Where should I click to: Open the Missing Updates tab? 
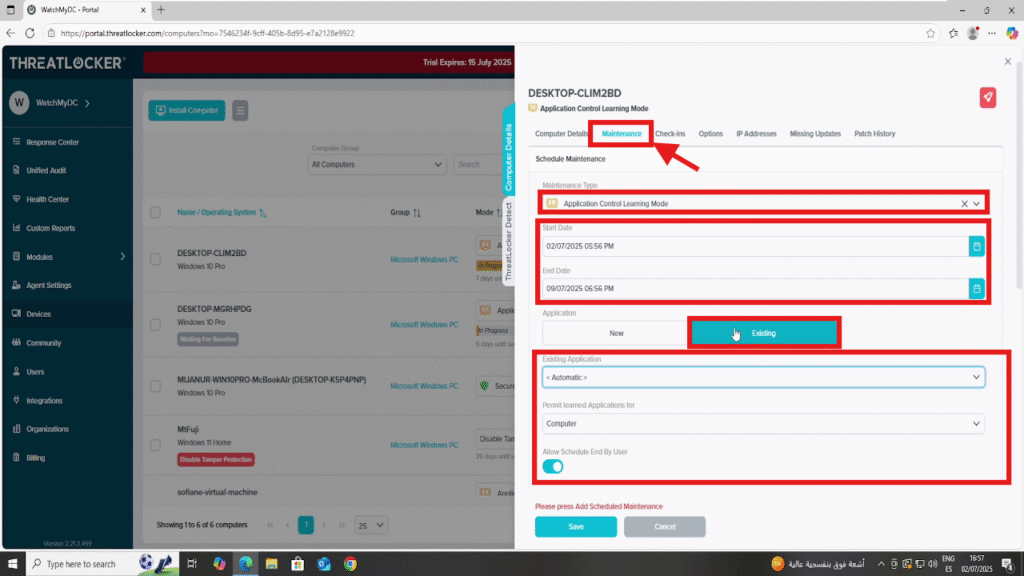(x=815, y=134)
